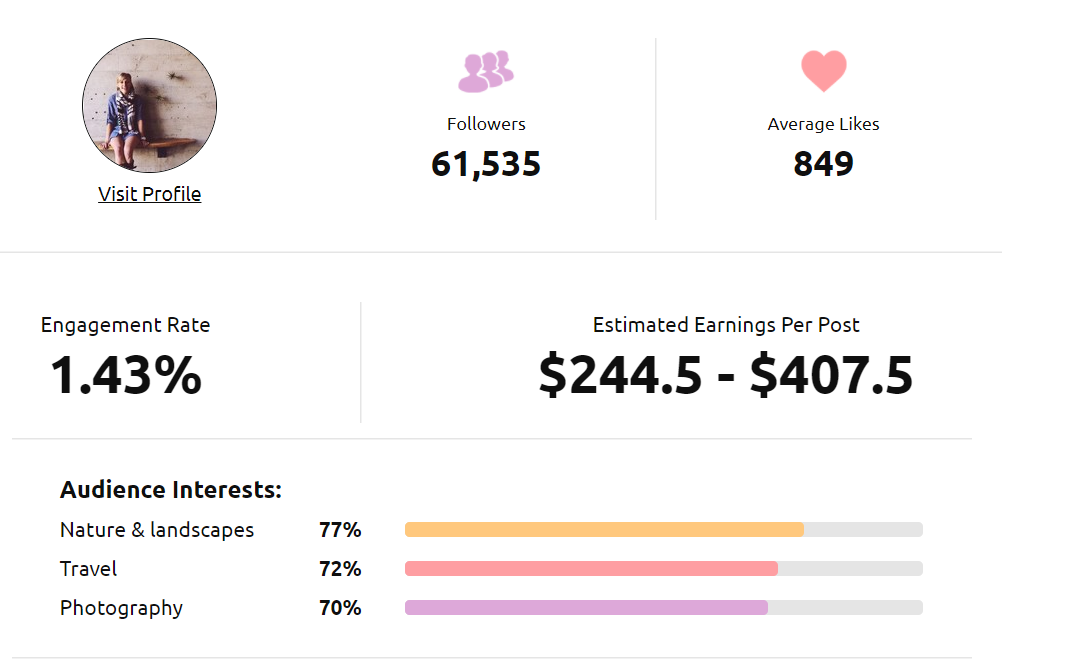The image size is (1065, 667).
Task: Click the 849 average likes number
Action: click(823, 164)
